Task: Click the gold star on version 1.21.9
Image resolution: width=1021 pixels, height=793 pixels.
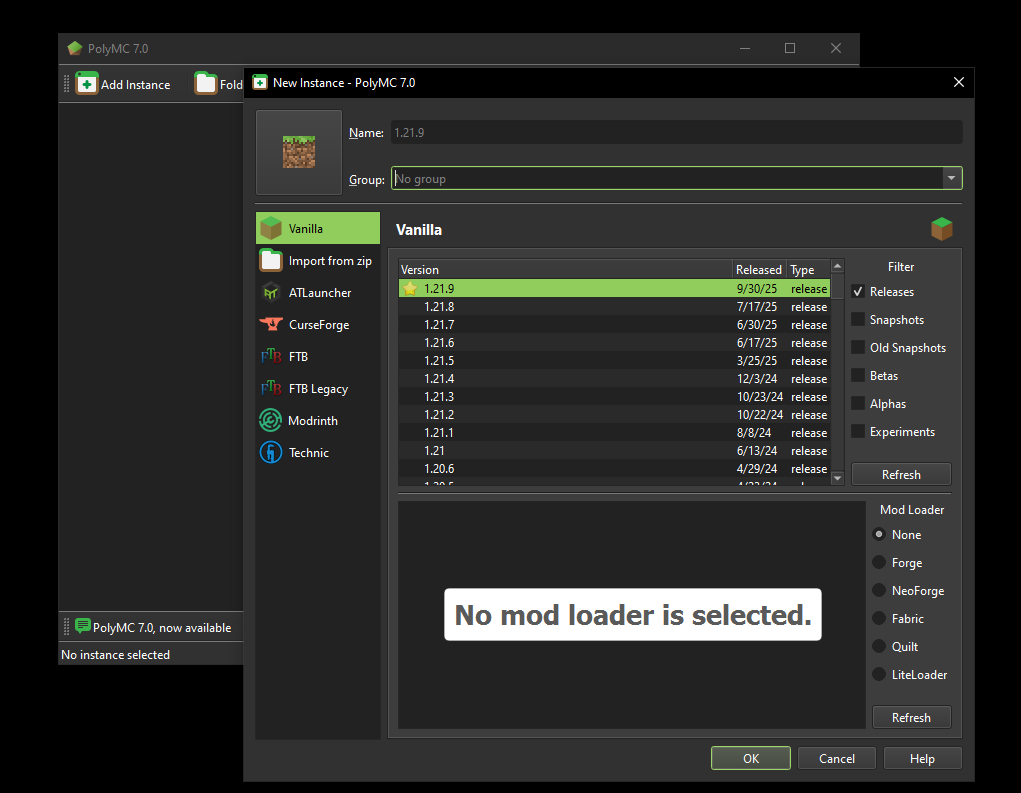Action: click(x=410, y=288)
